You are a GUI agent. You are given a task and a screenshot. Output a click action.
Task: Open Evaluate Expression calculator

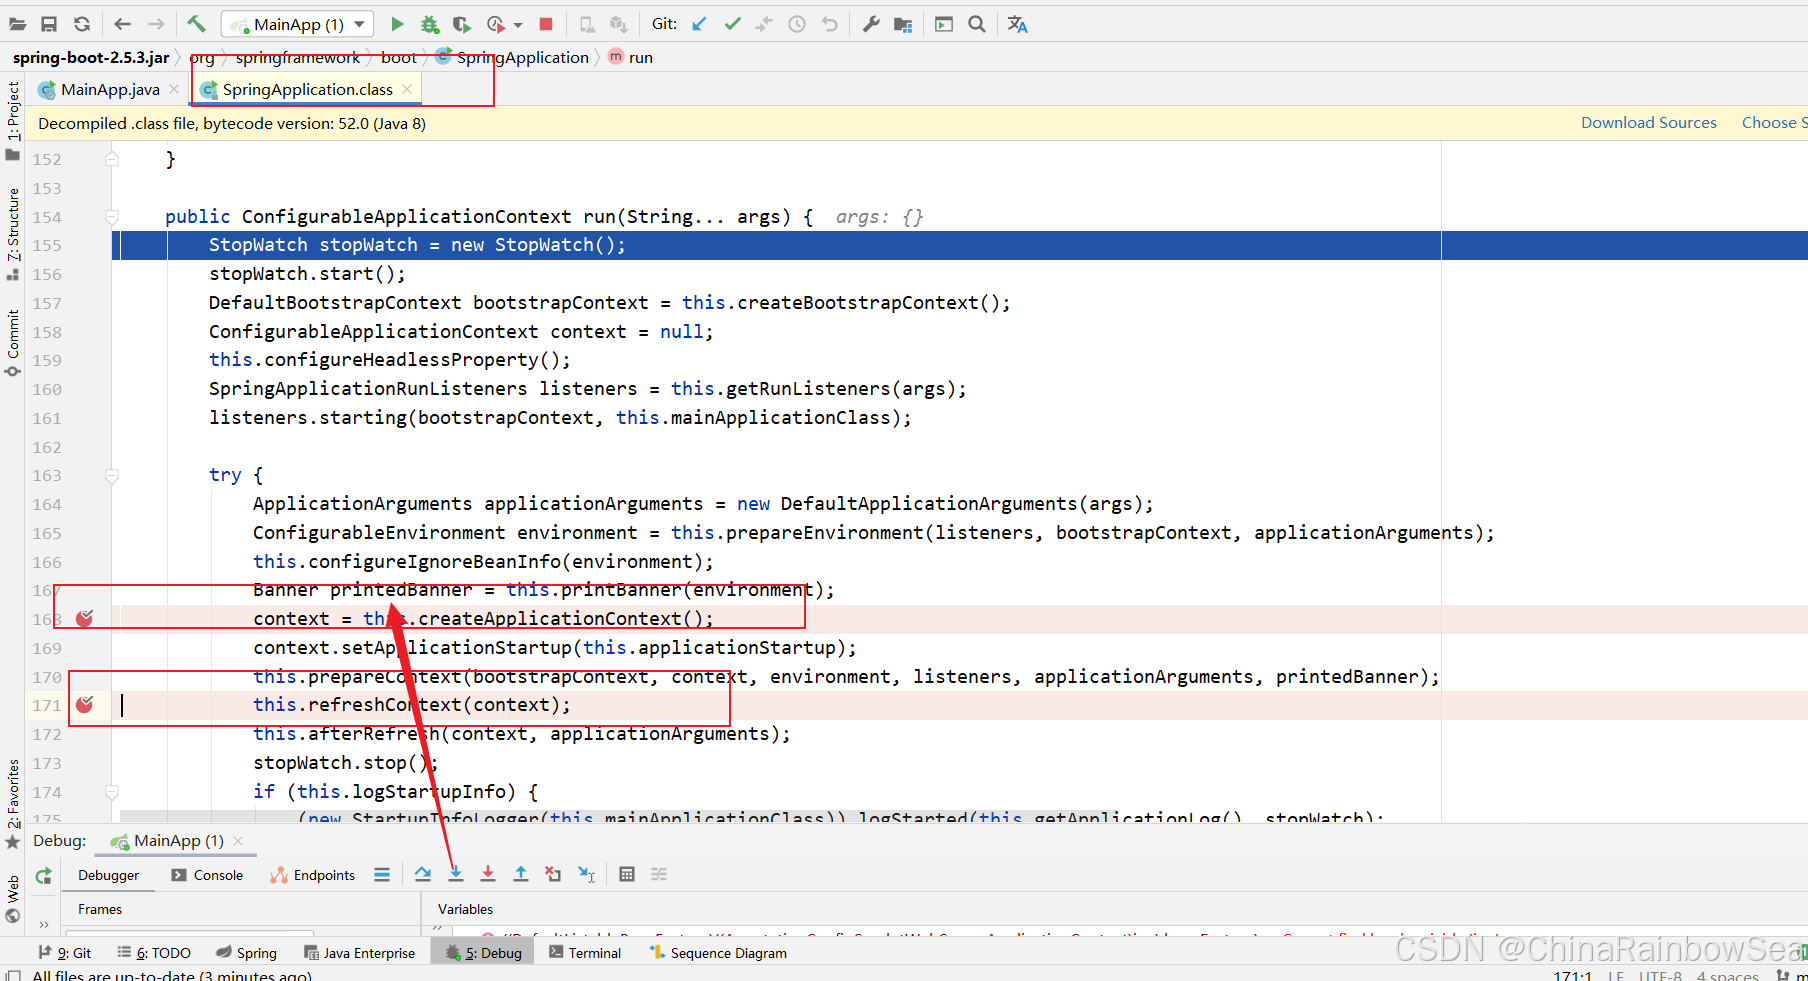[x=627, y=874]
